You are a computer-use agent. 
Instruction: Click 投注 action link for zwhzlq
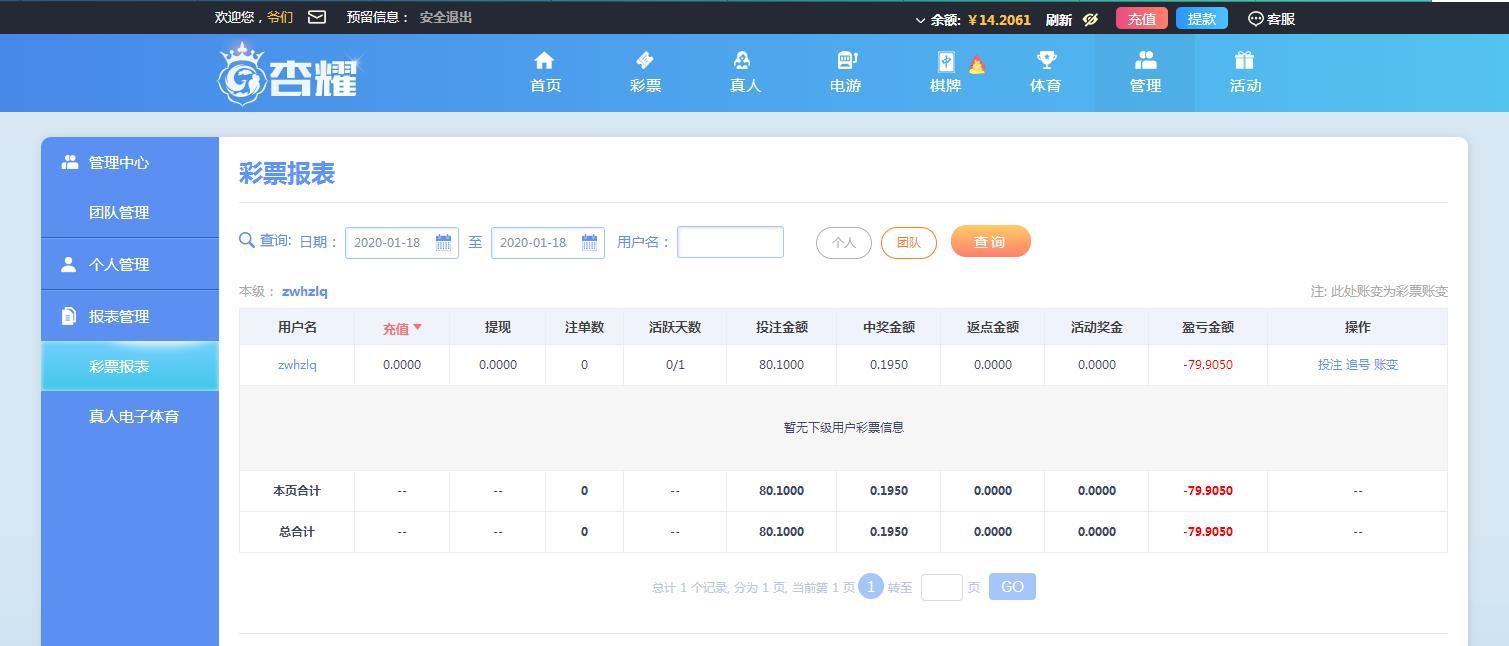point(1330,365)
